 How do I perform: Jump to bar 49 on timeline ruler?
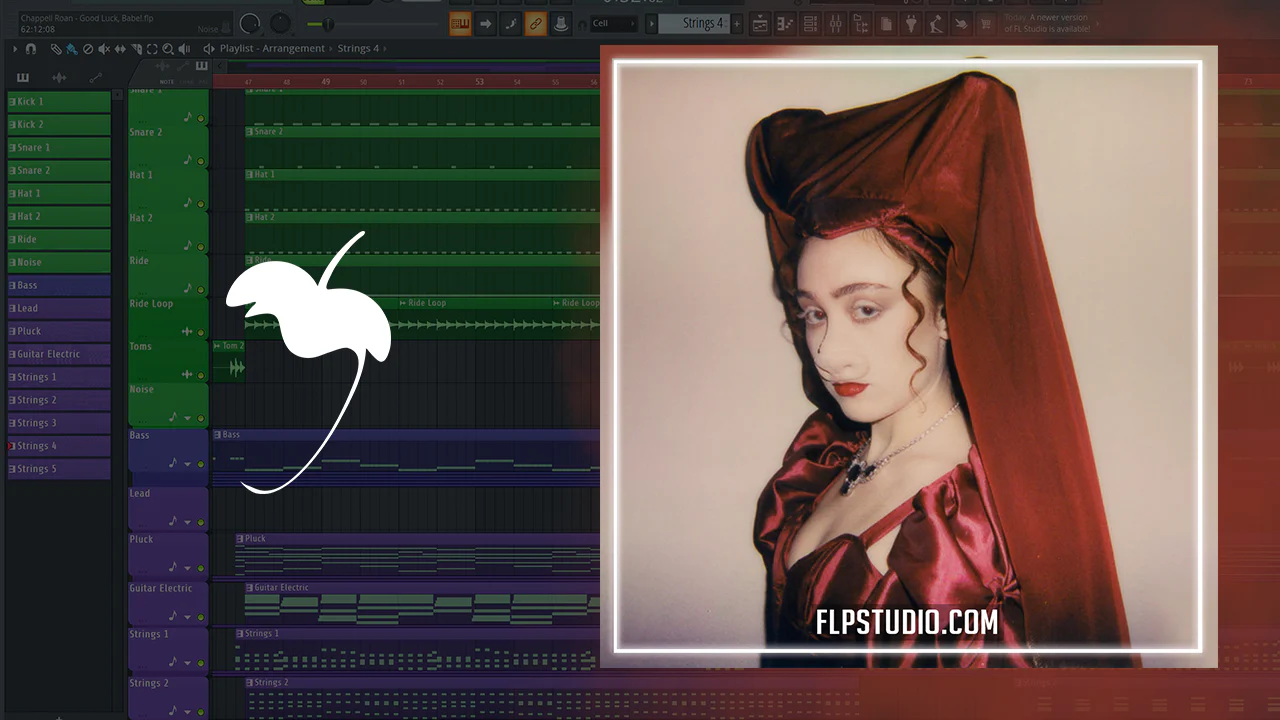325,82
